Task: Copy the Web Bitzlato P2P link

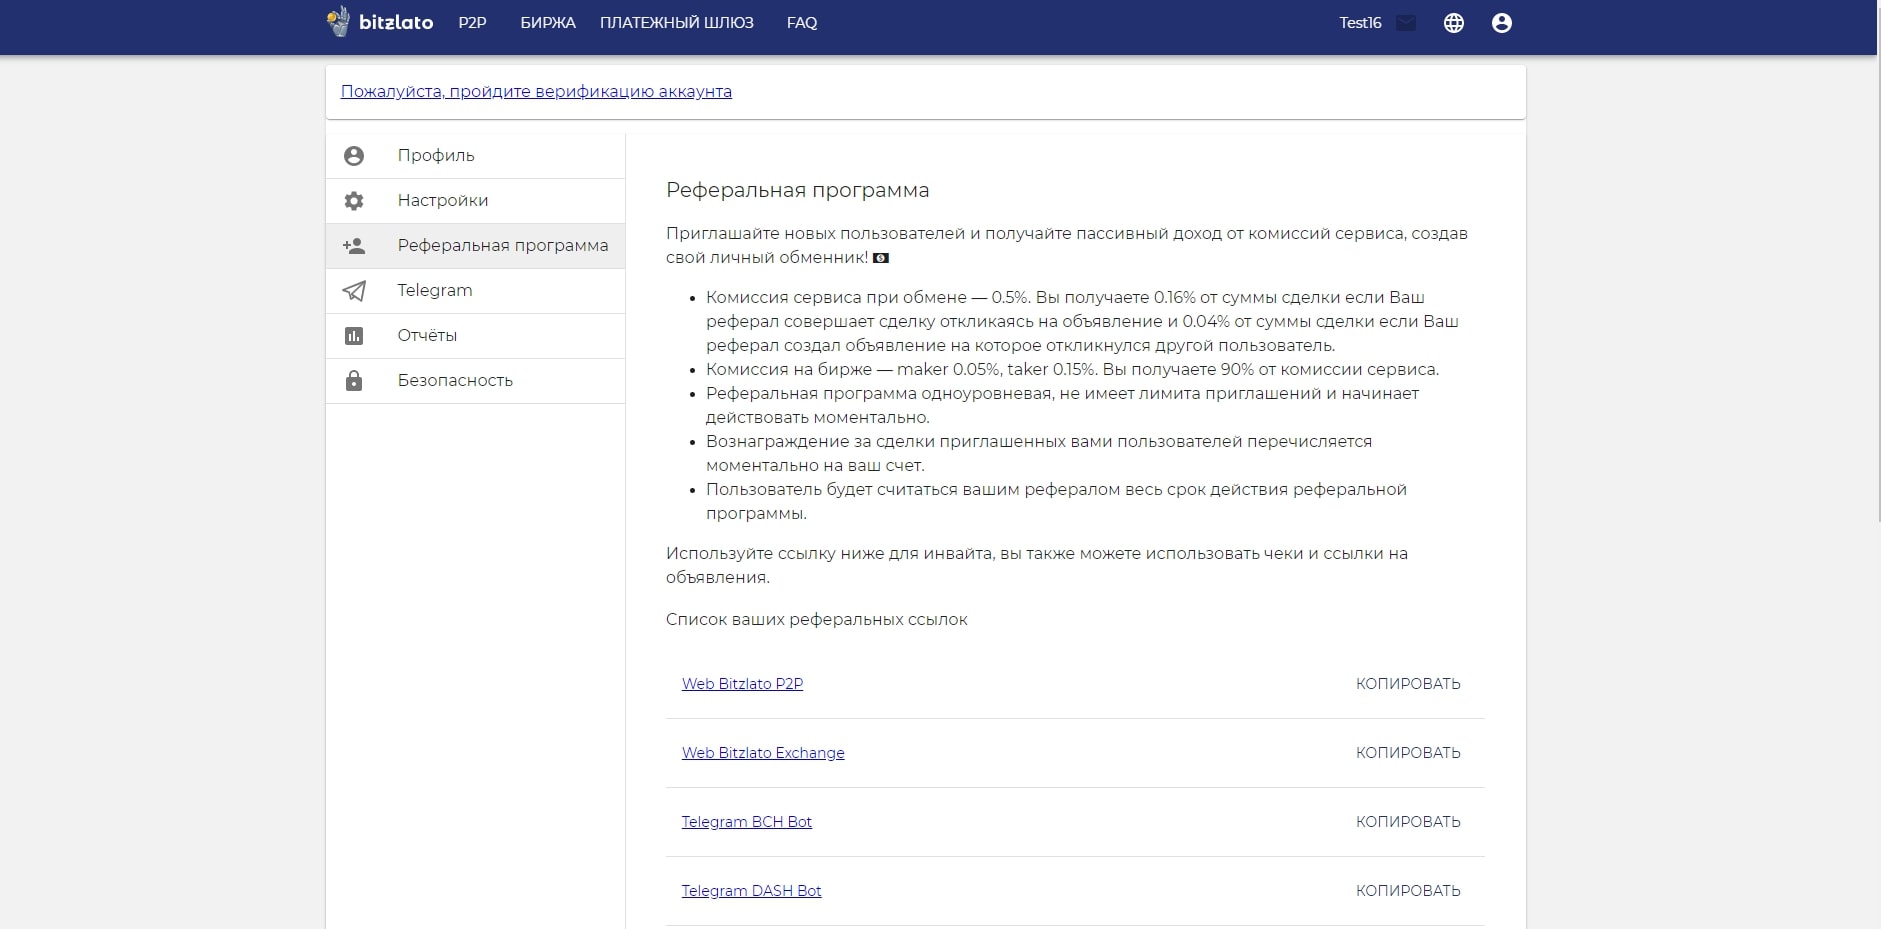Action: [1408, 684]
